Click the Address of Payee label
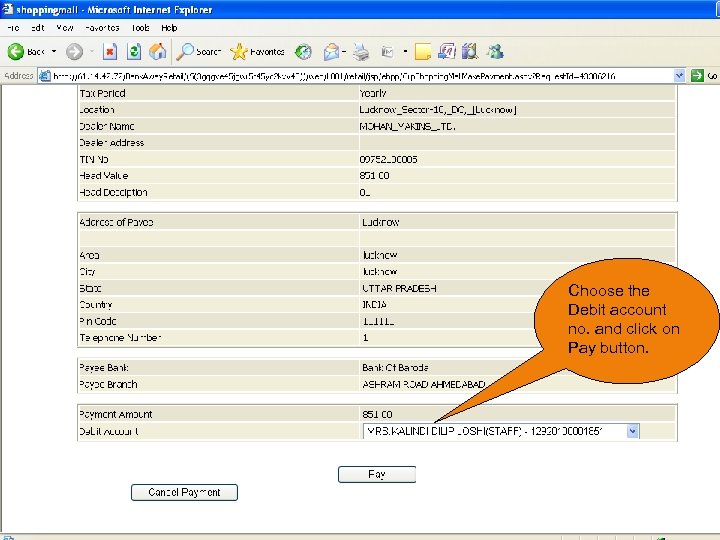 (116, 222)
